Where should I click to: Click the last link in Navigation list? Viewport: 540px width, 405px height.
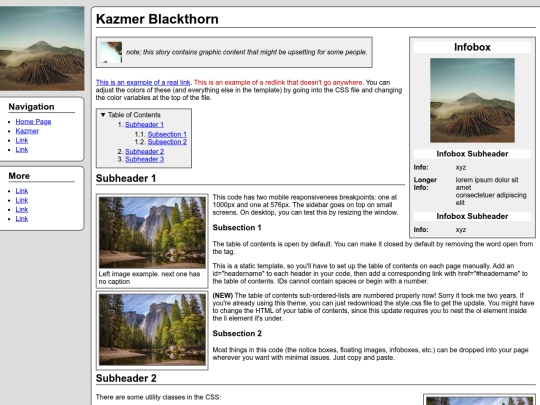tap(22, 149)
